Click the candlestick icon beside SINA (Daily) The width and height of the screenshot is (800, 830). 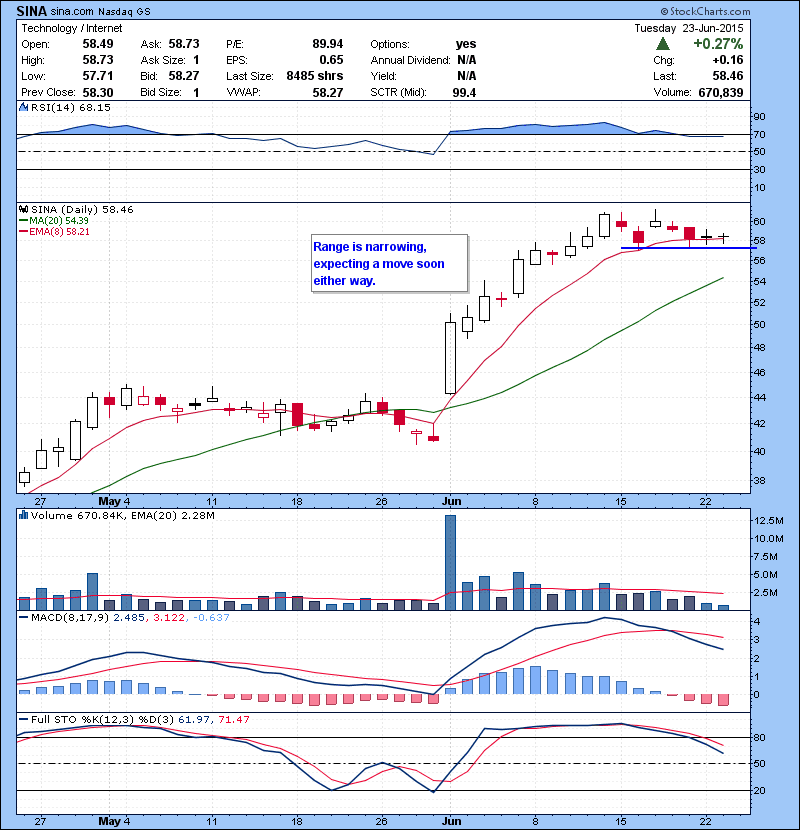pos(23,209)
